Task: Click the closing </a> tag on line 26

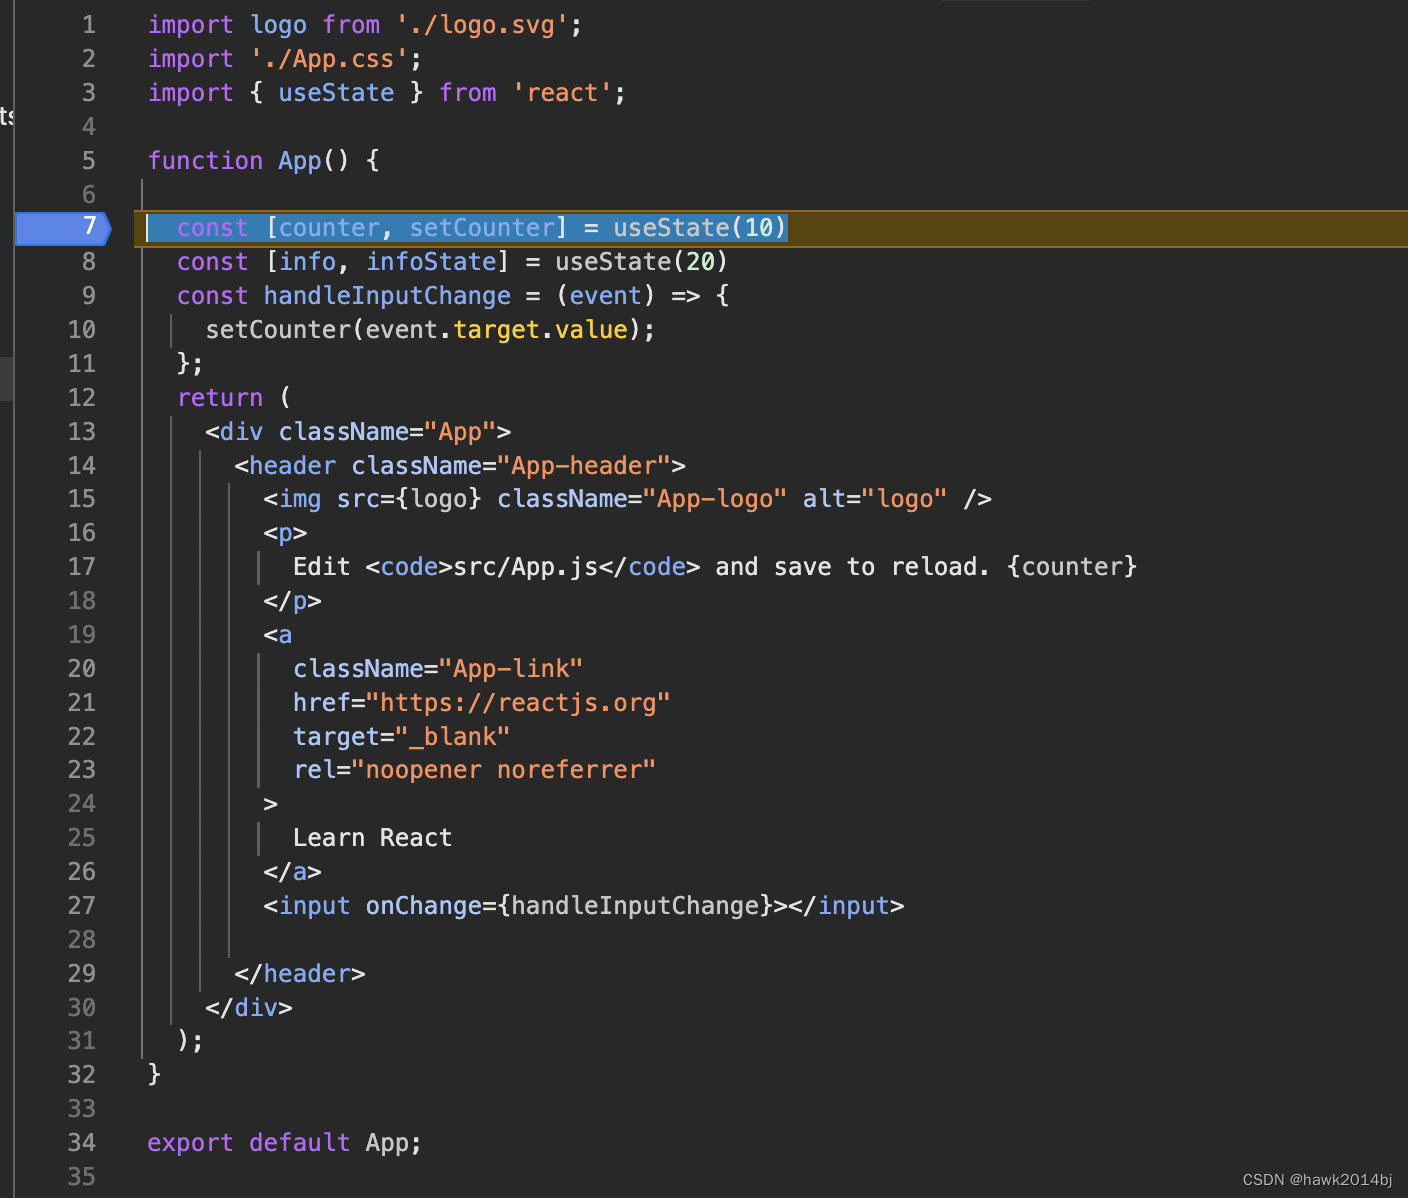Action: coord(292,872)
